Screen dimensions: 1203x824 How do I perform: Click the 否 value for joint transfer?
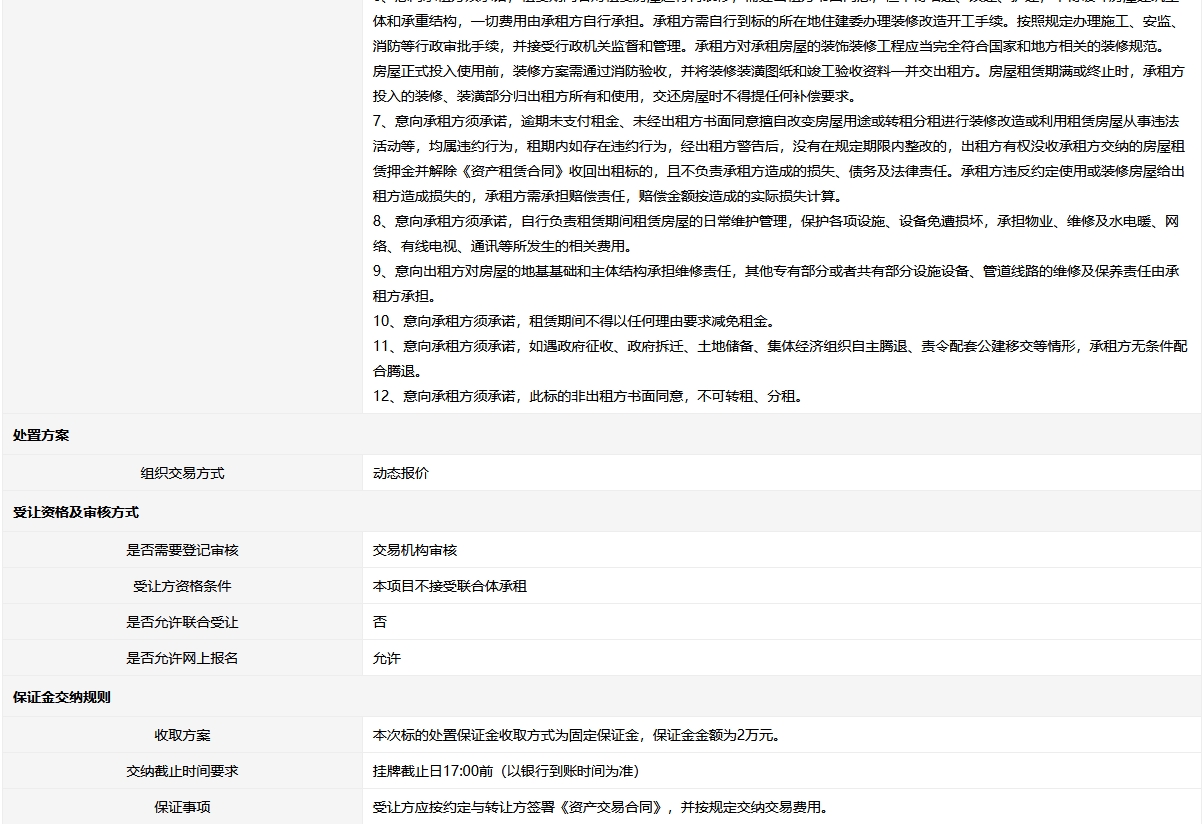(380, 622)
